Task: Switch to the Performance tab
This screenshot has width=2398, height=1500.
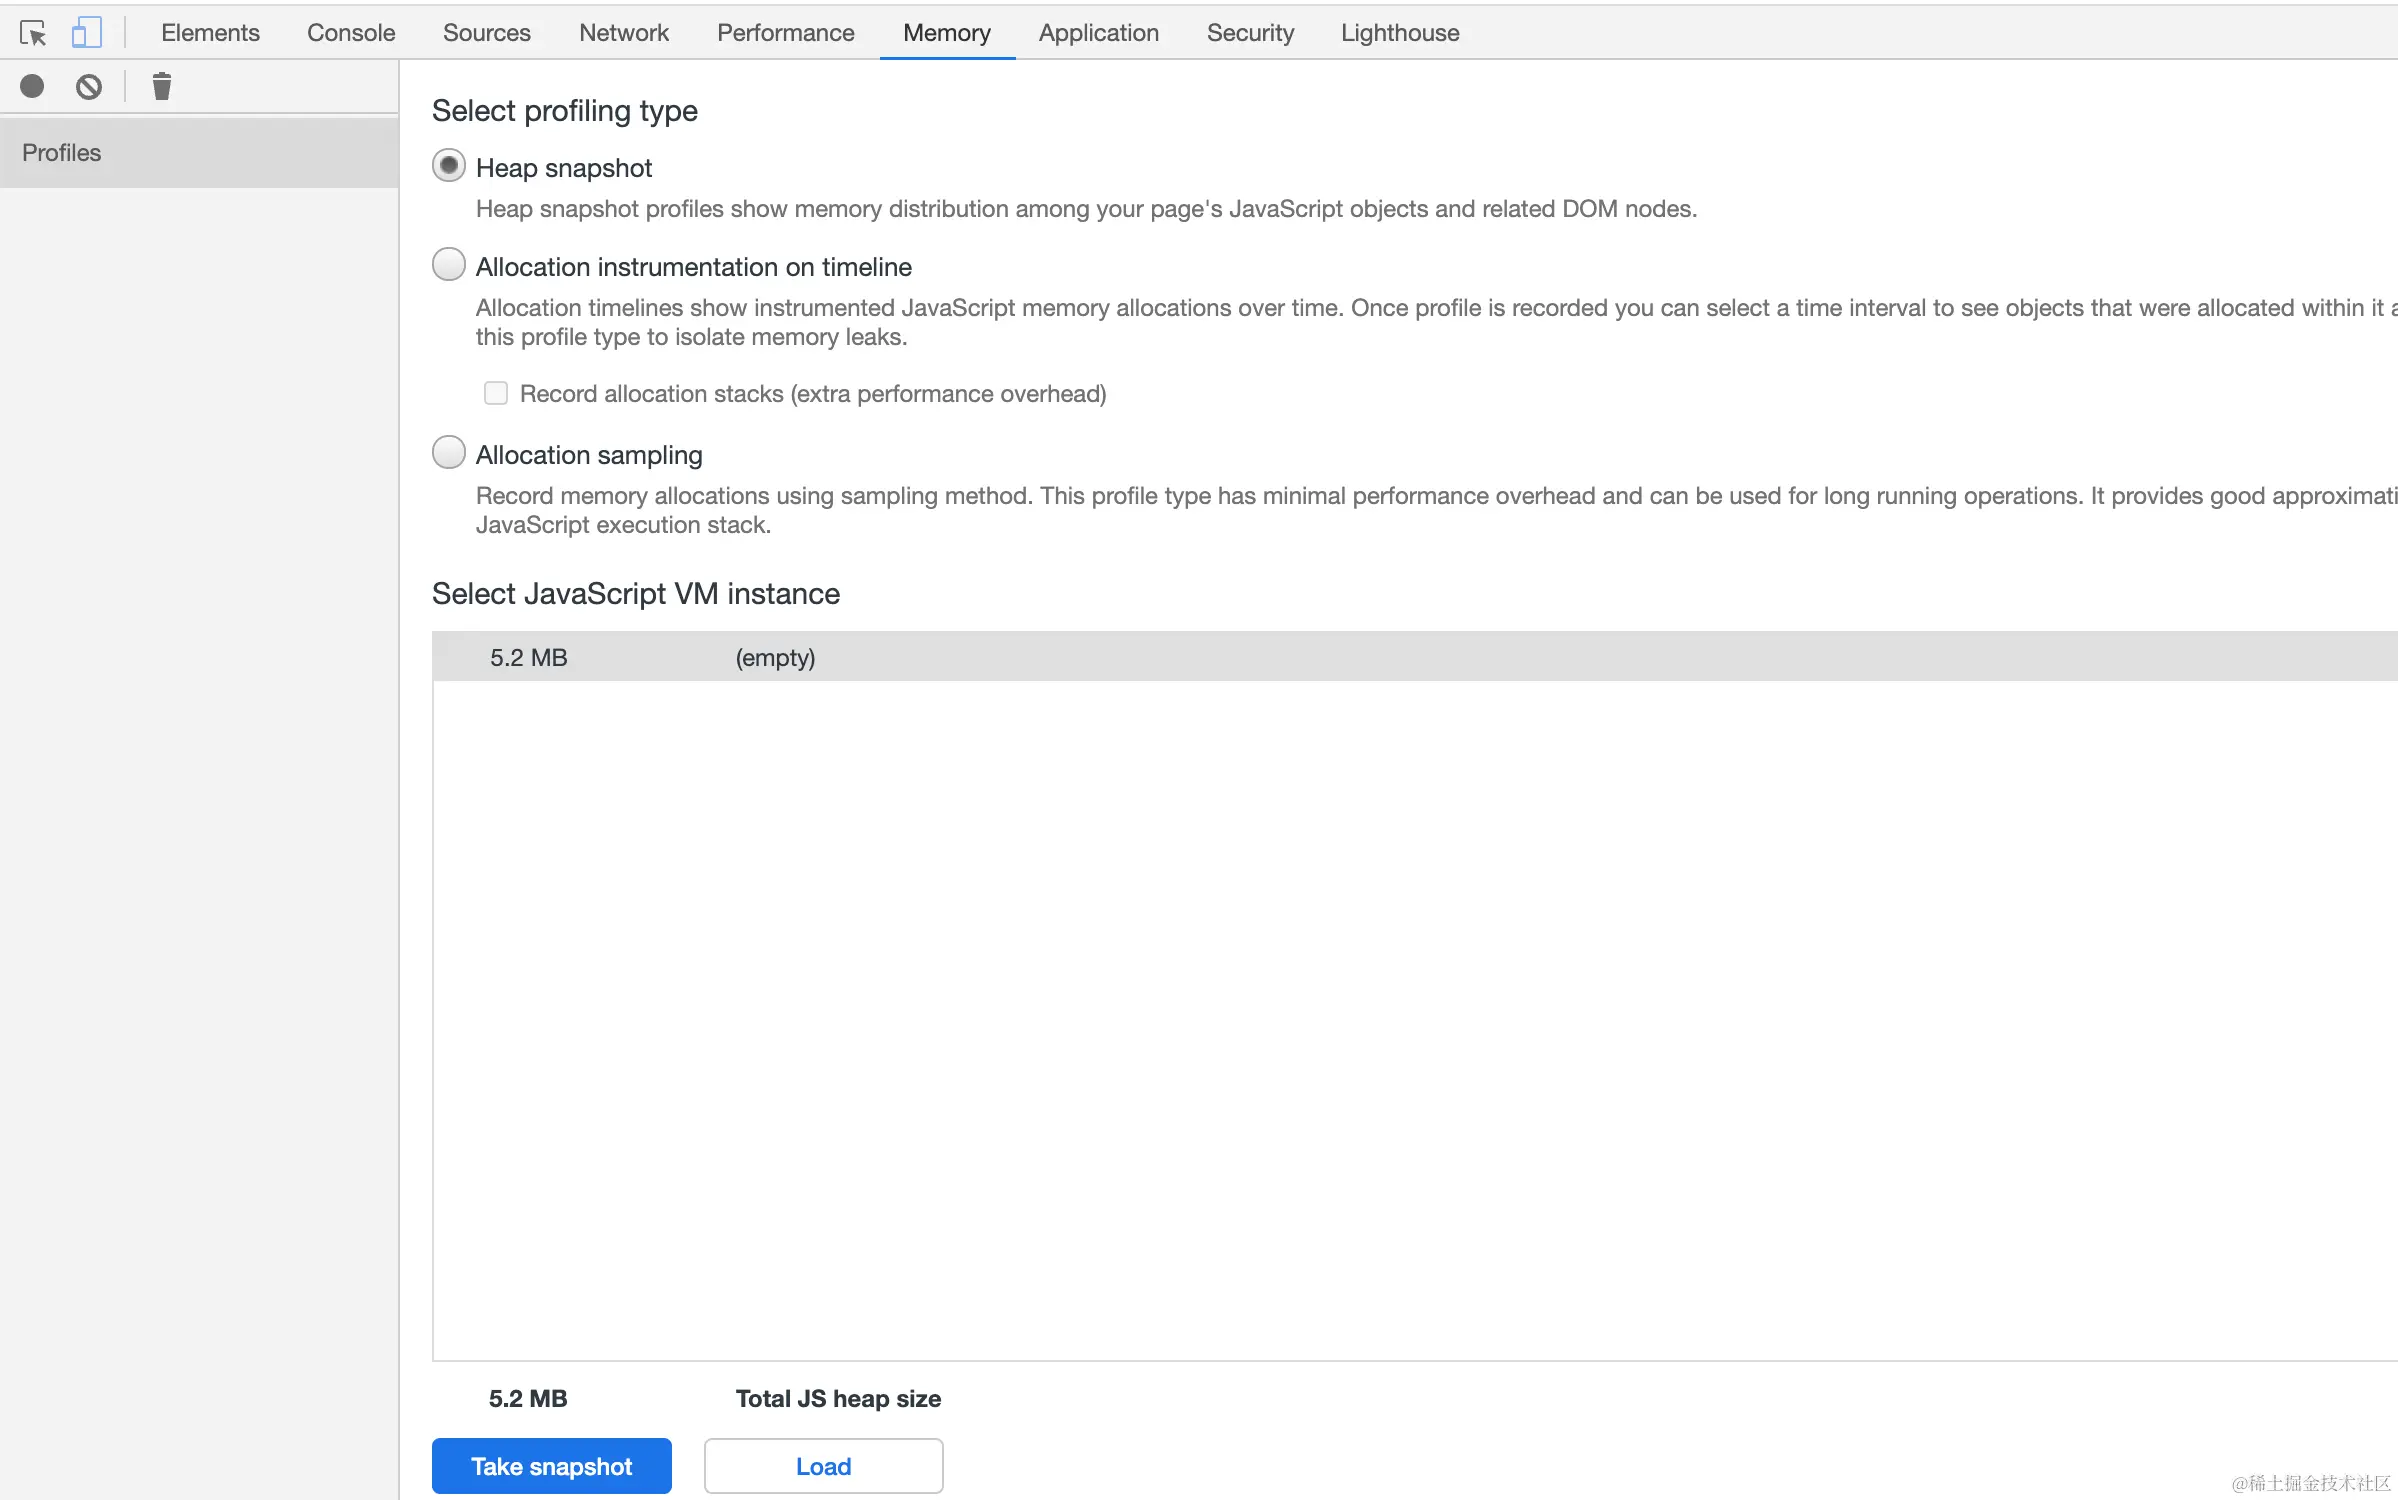Action: click(785, 33)
